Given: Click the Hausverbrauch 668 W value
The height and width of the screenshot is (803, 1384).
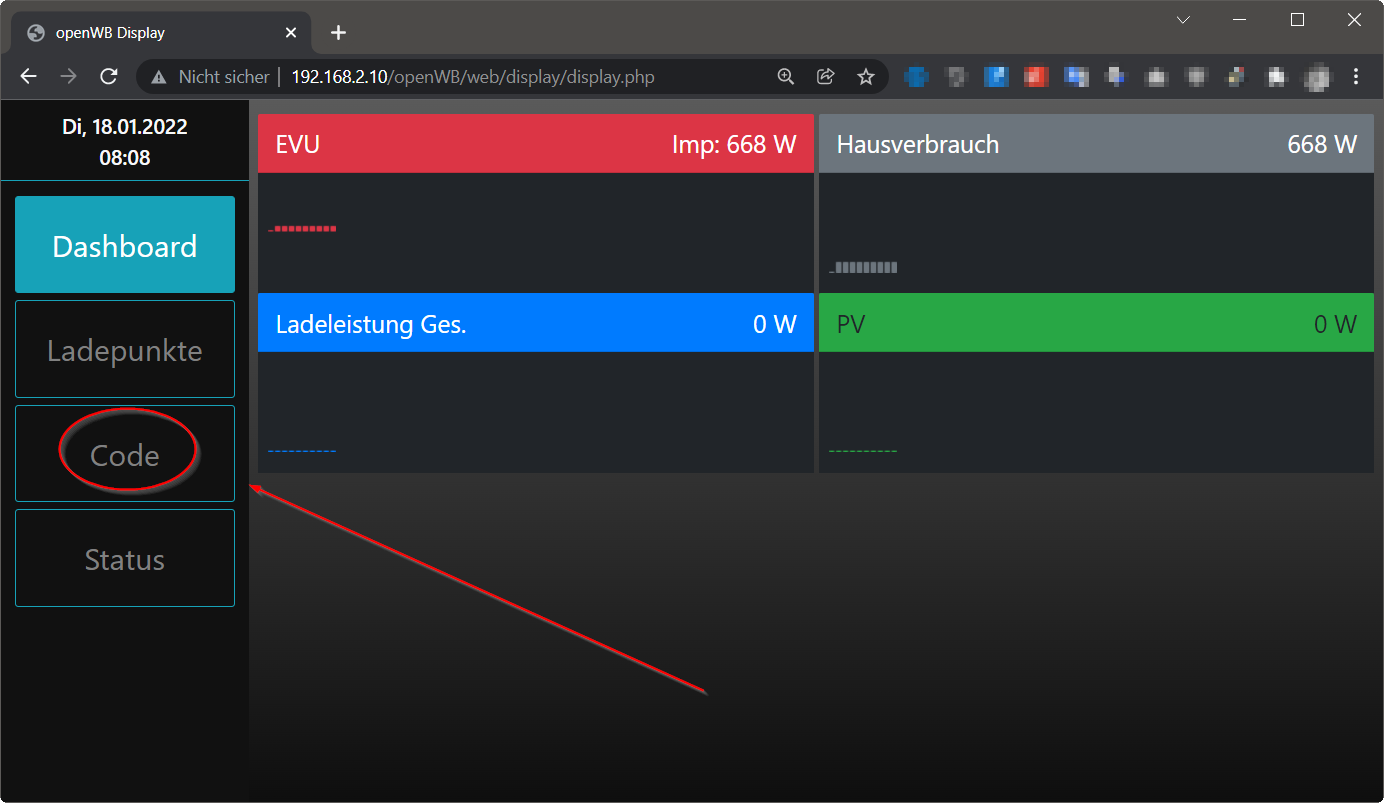Looking at the screenshot, I should [x=1322, y=144].
